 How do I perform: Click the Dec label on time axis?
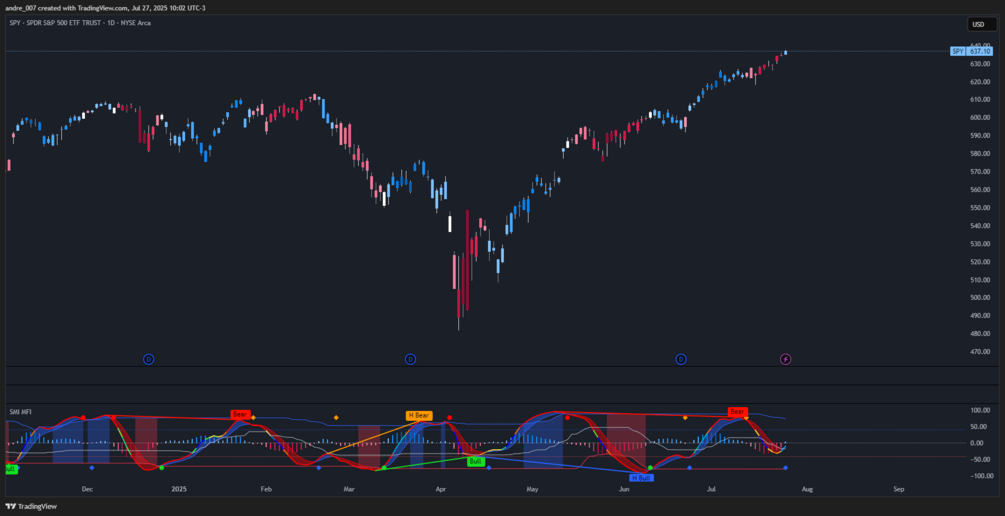87,489
